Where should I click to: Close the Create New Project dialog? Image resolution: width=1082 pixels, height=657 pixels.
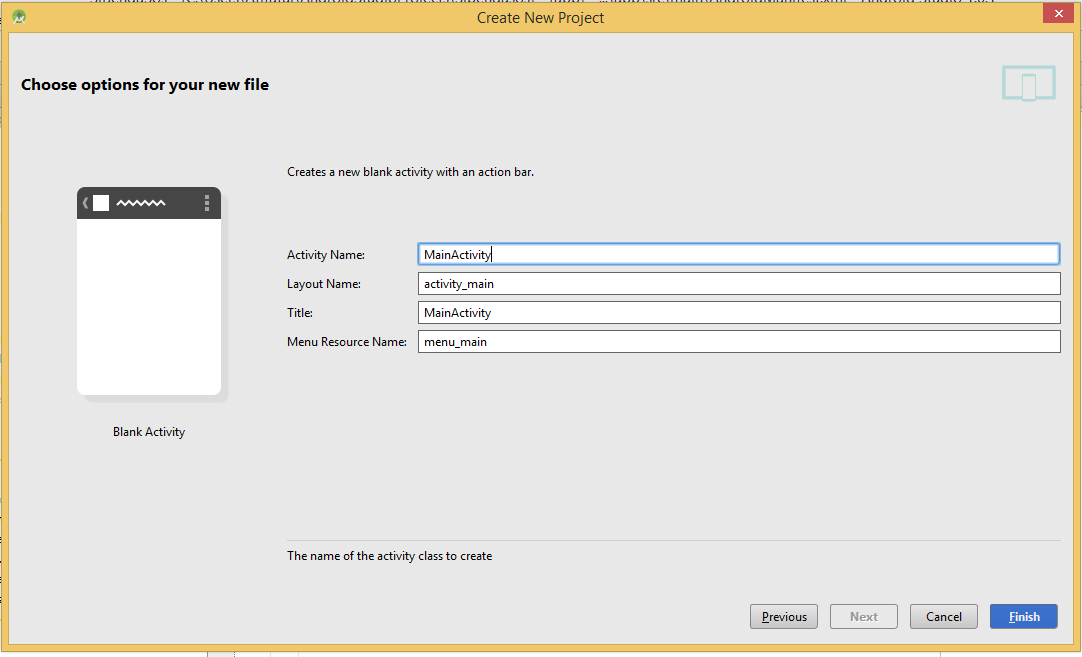pyautogui.click(x=1058, y=13)
